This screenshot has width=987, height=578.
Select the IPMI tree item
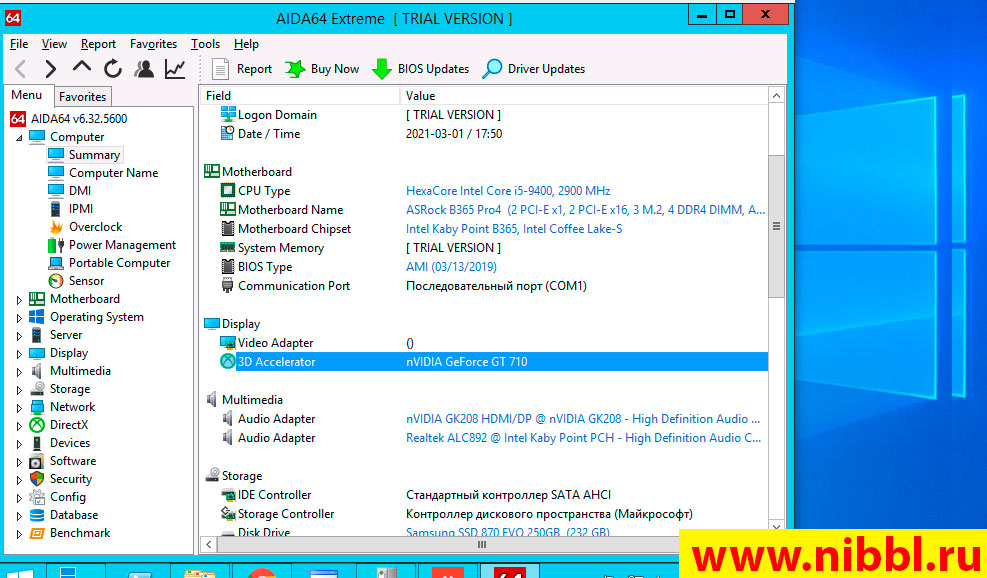pyautogui.click(x=81, y=208)
